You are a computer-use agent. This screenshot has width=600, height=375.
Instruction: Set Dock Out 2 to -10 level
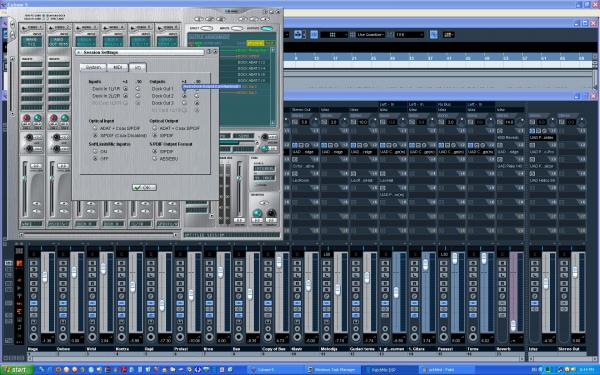point(197,96)
